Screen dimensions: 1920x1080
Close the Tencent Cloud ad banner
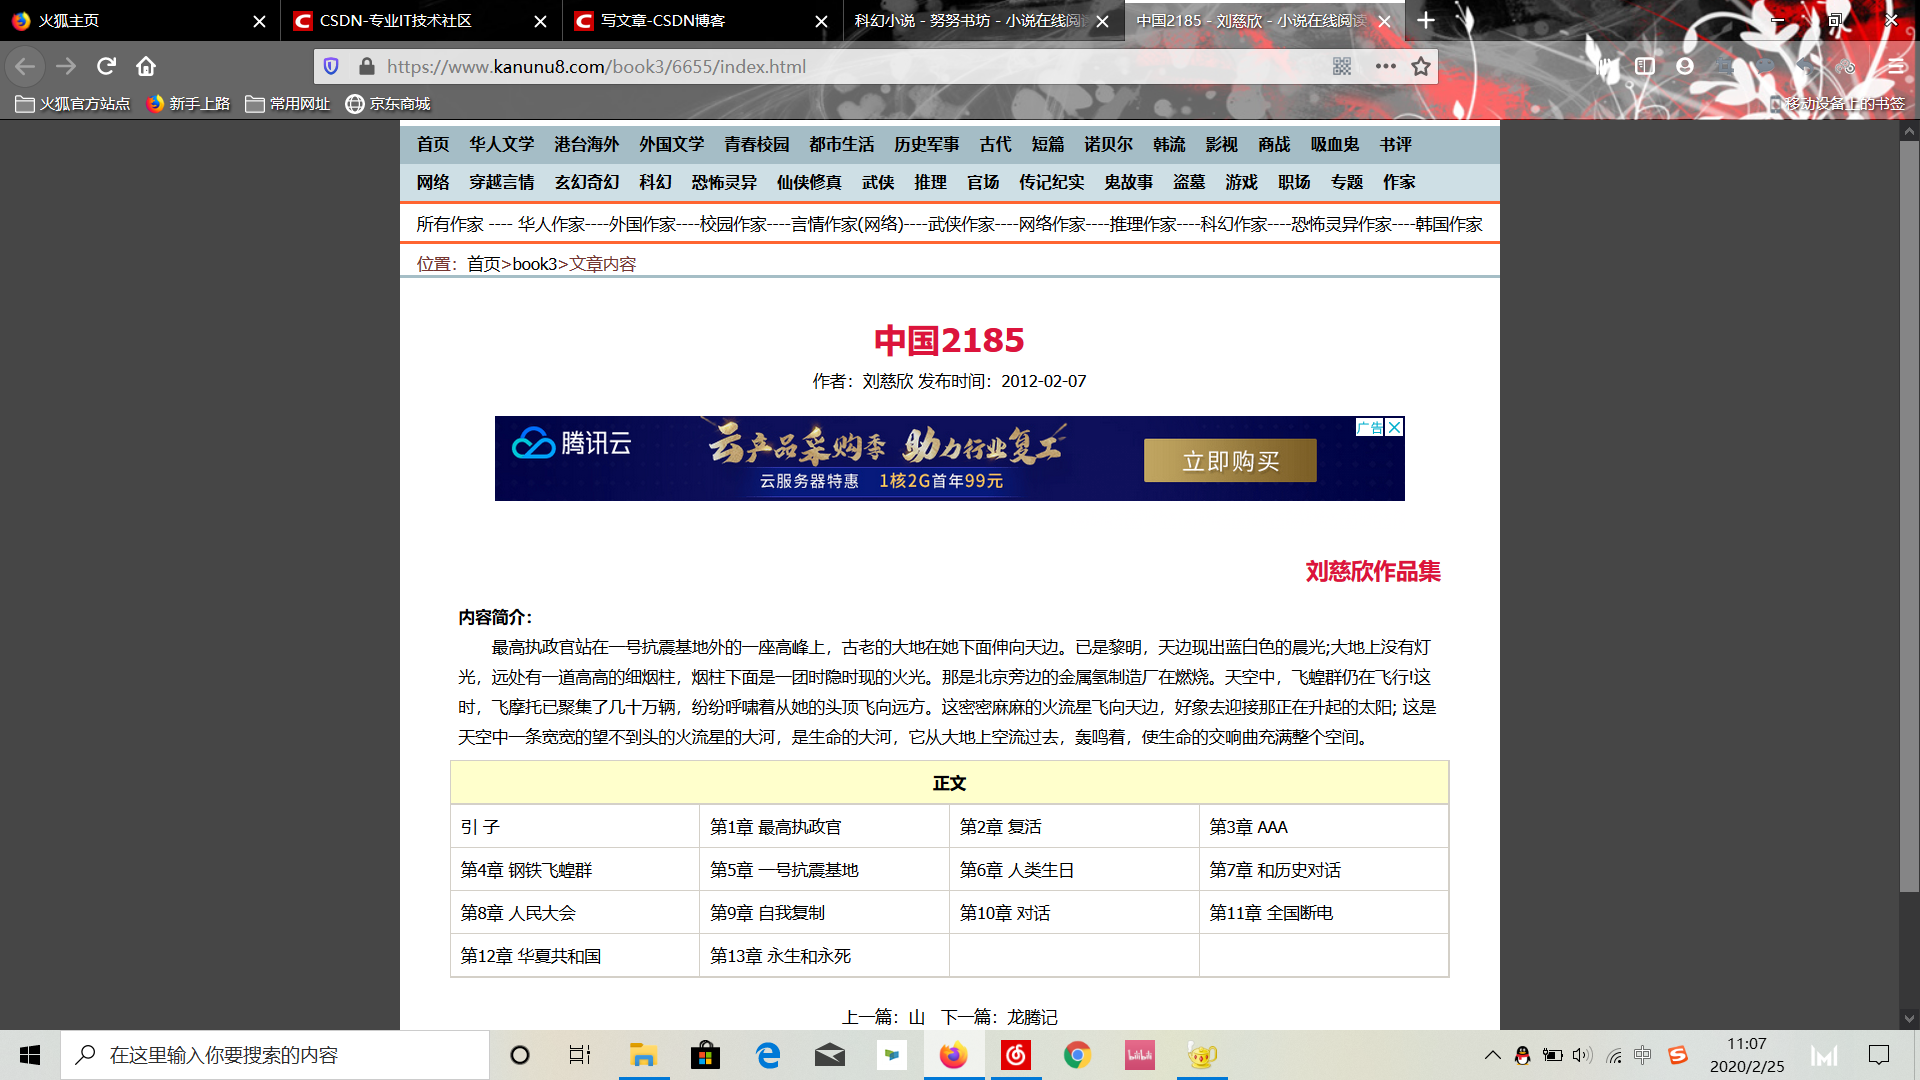(1394, 427)
